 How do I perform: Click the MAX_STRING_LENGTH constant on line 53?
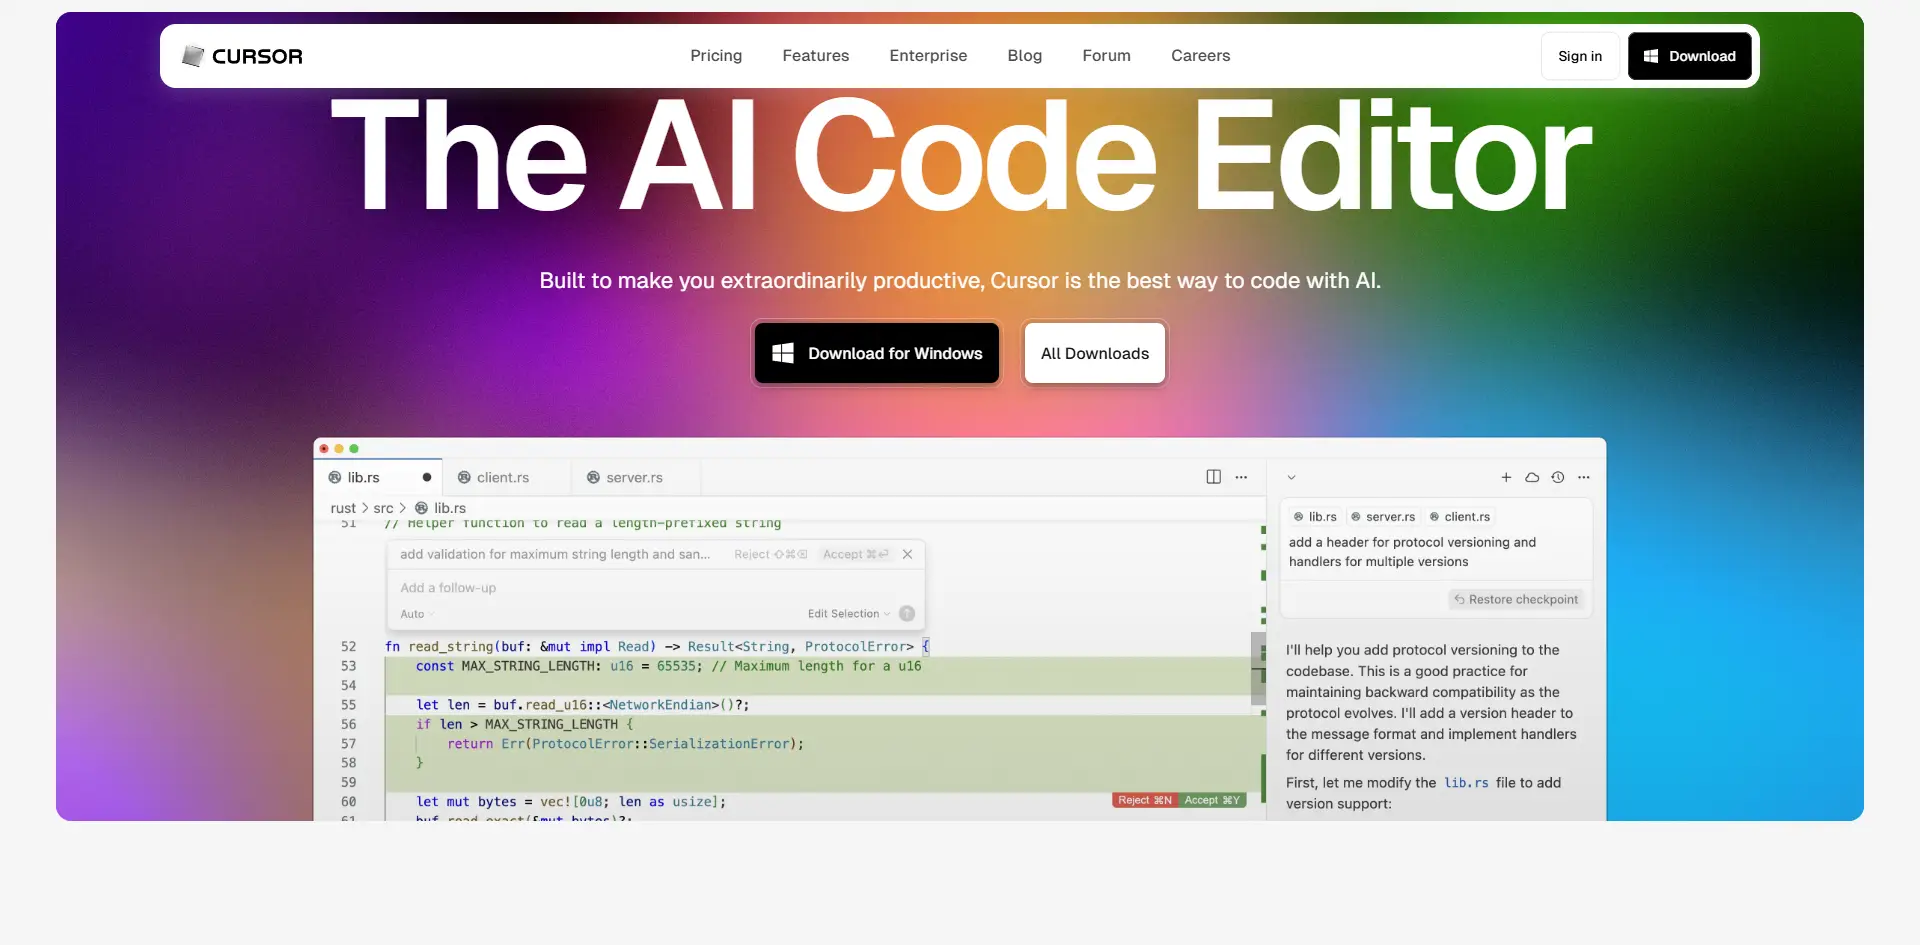pyautogui.click(x=529, y=666)
